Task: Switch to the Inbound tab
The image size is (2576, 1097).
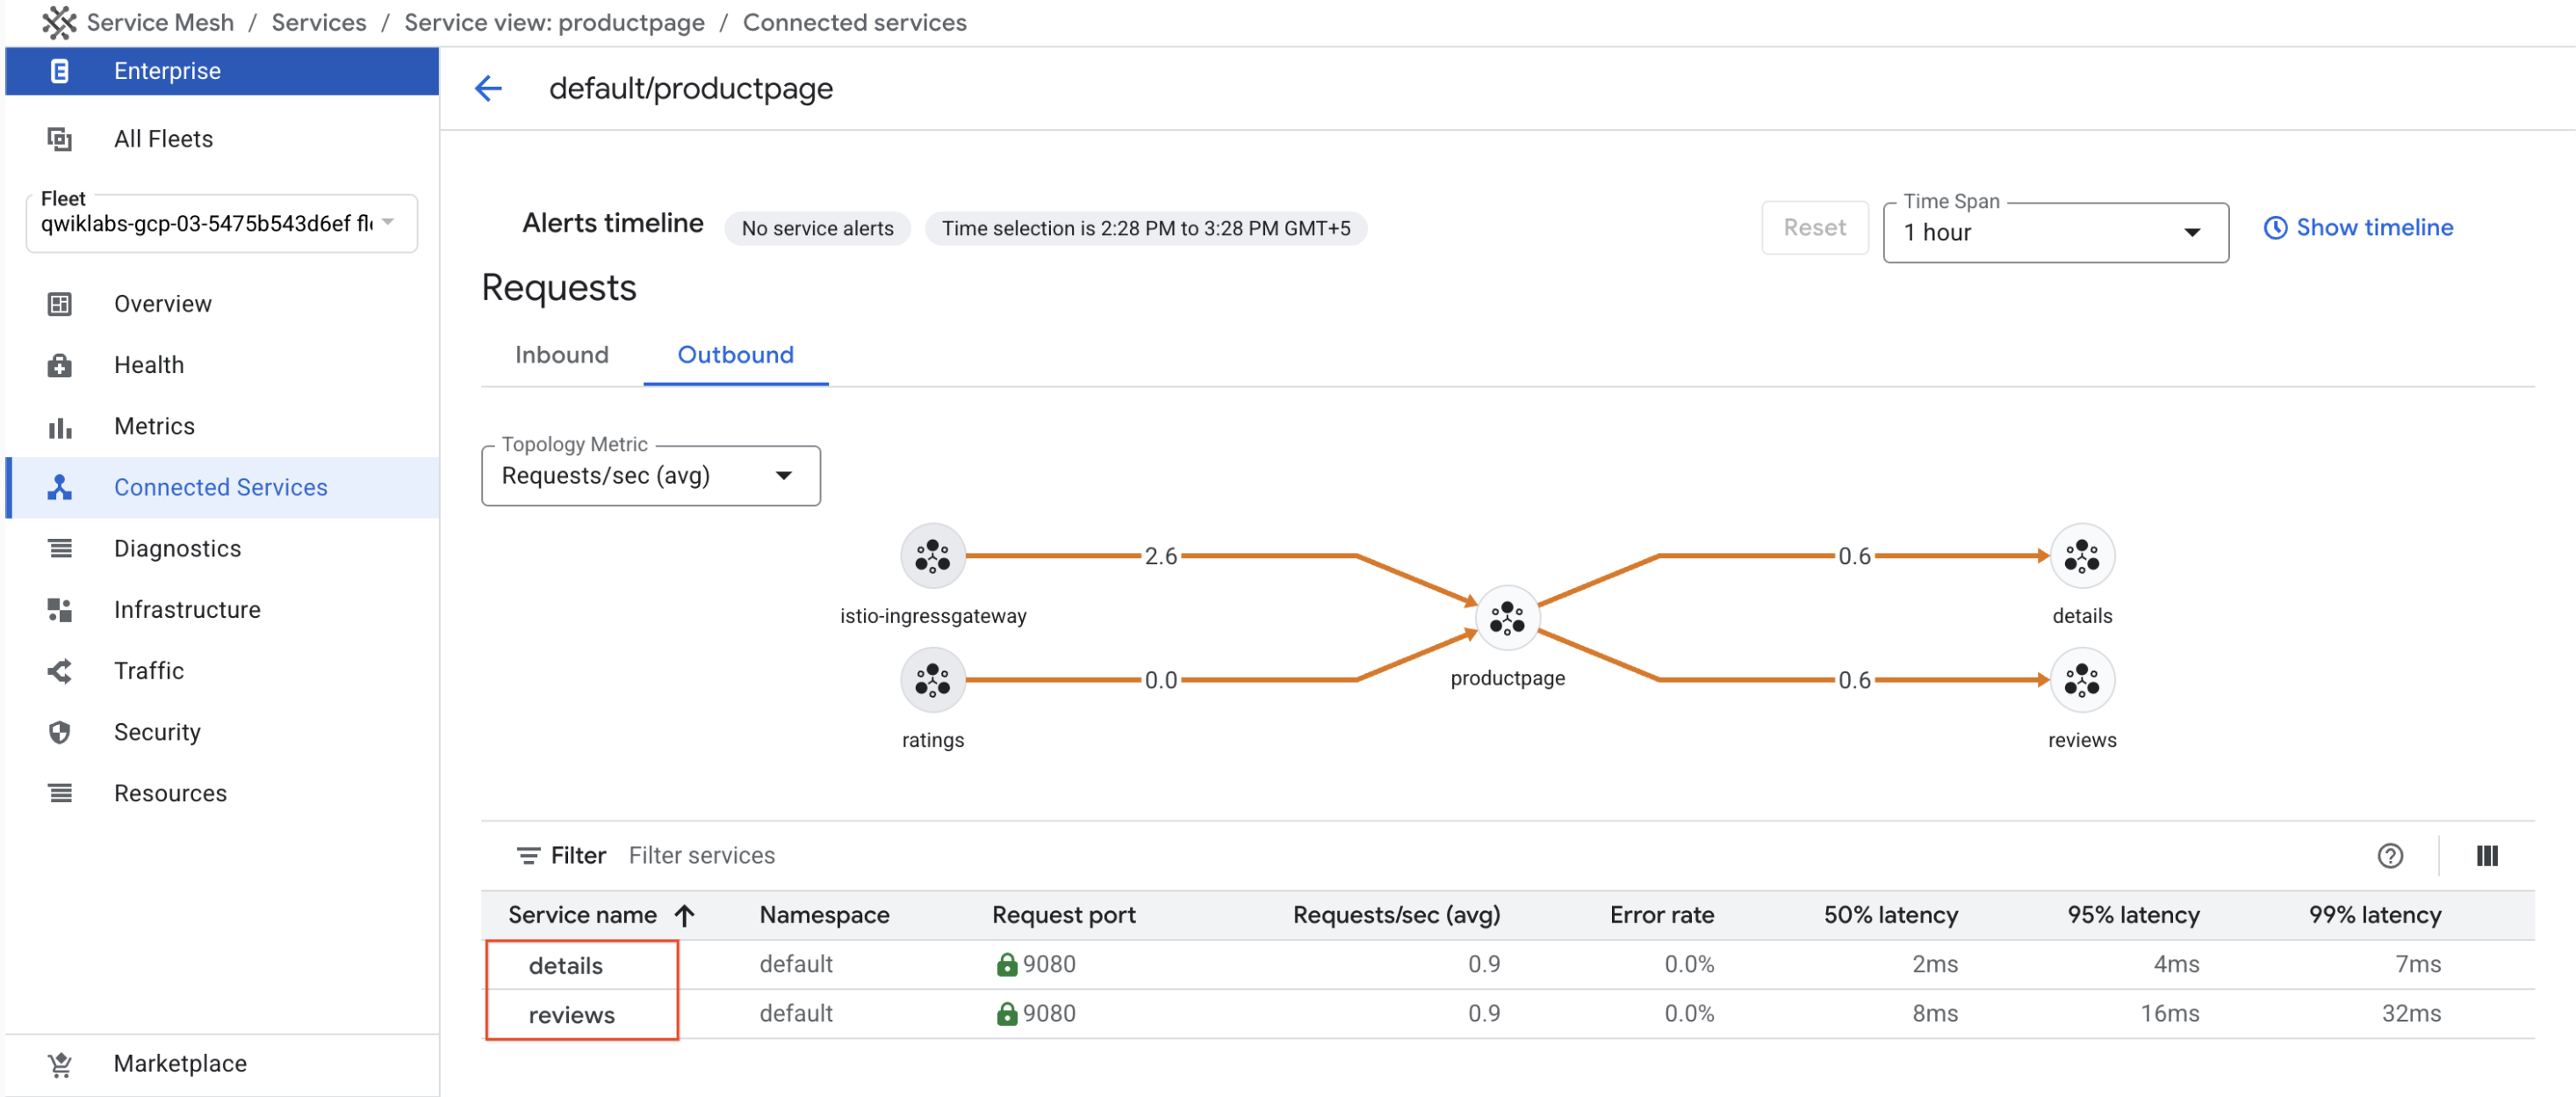Action: pyautogui.click(x=562, y=355)
